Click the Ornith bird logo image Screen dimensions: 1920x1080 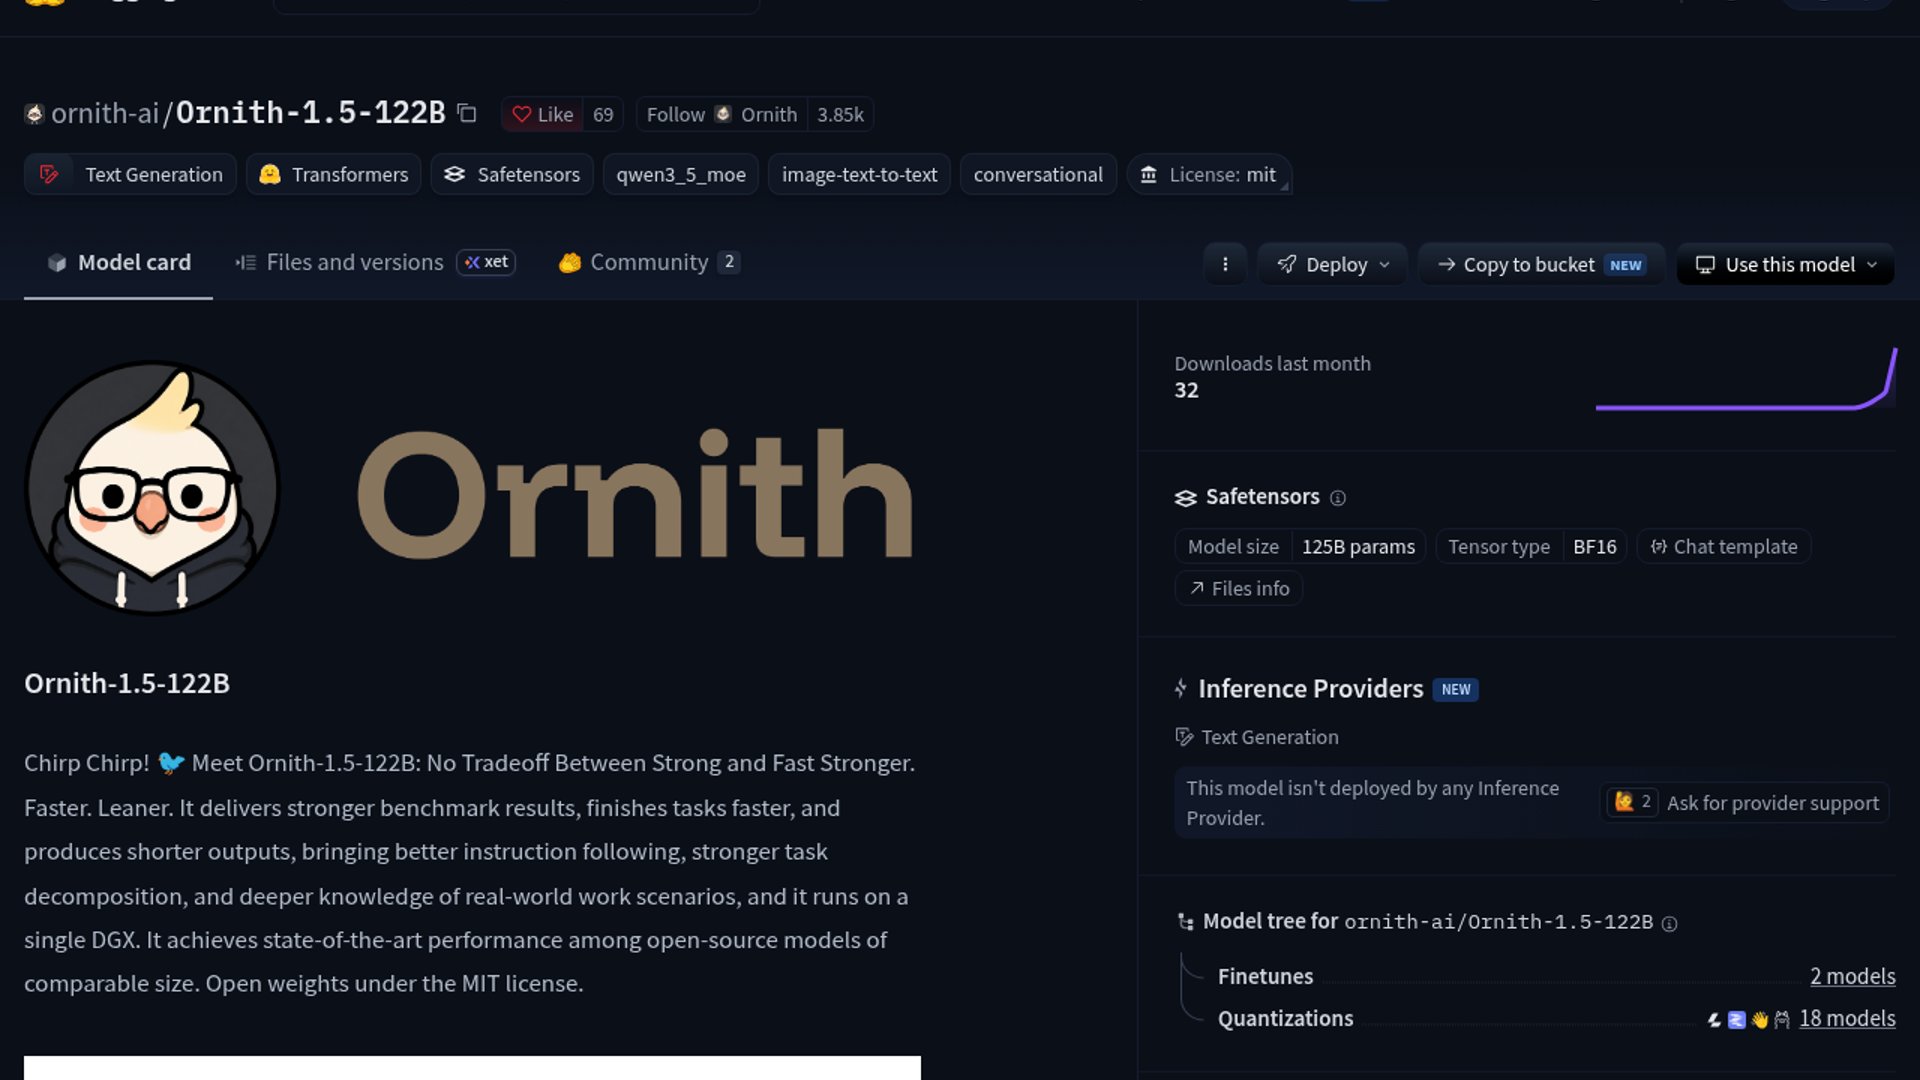[152, 488]
